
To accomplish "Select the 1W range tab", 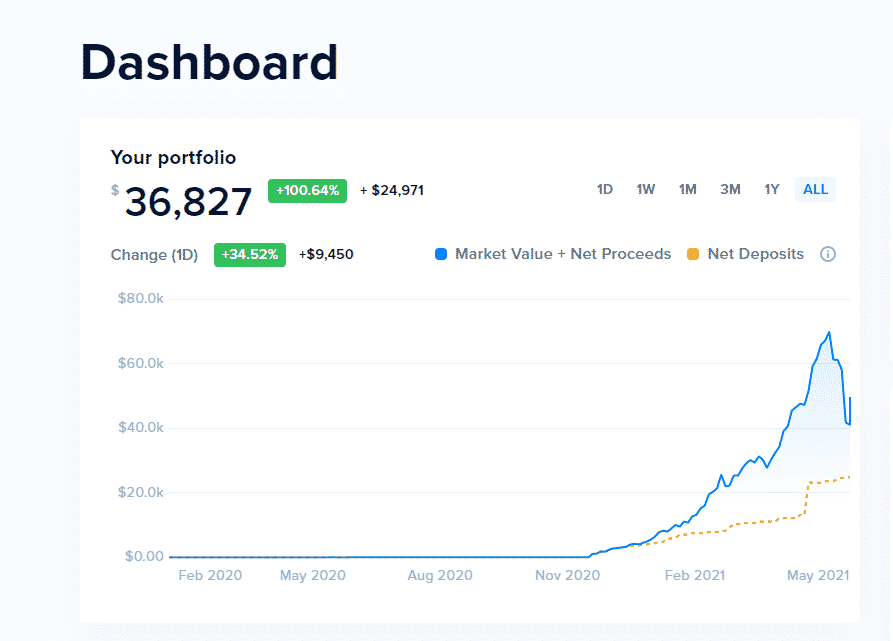I will (646, 189).
